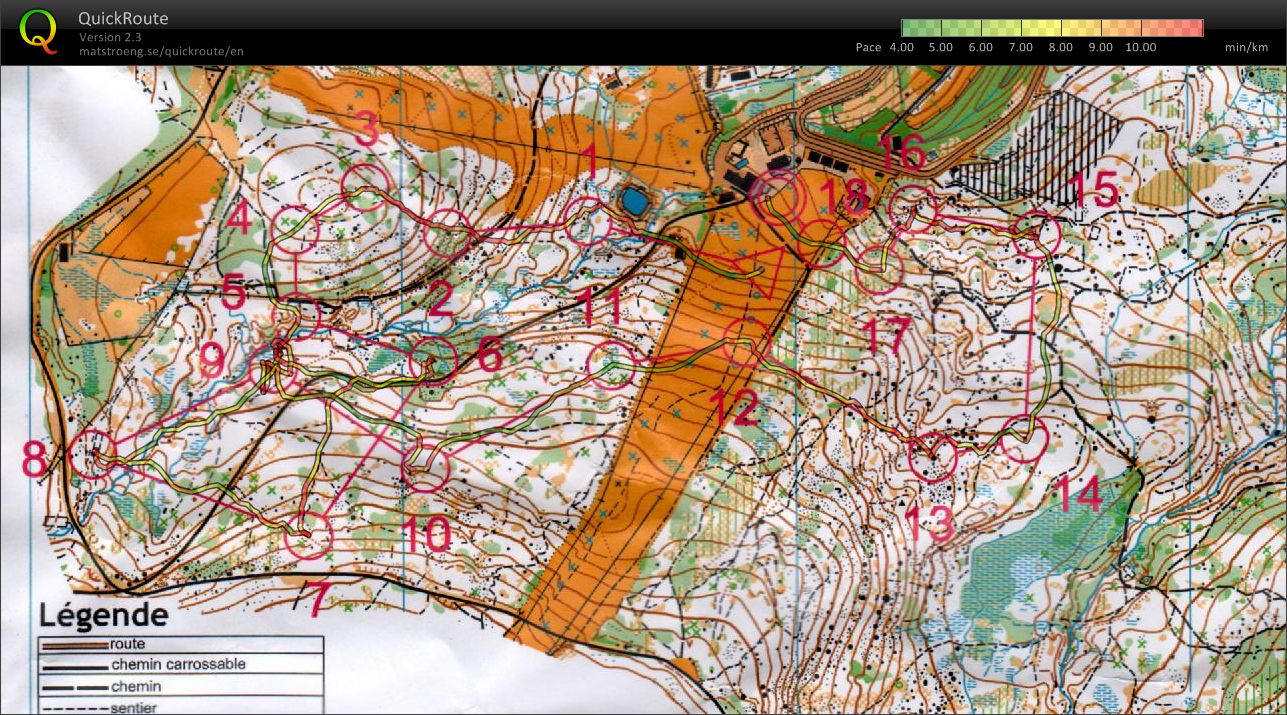The width and height of the screenshot is (1287, 715).
Task: Click control number 4 label on map
Action: tap(240, 219)
